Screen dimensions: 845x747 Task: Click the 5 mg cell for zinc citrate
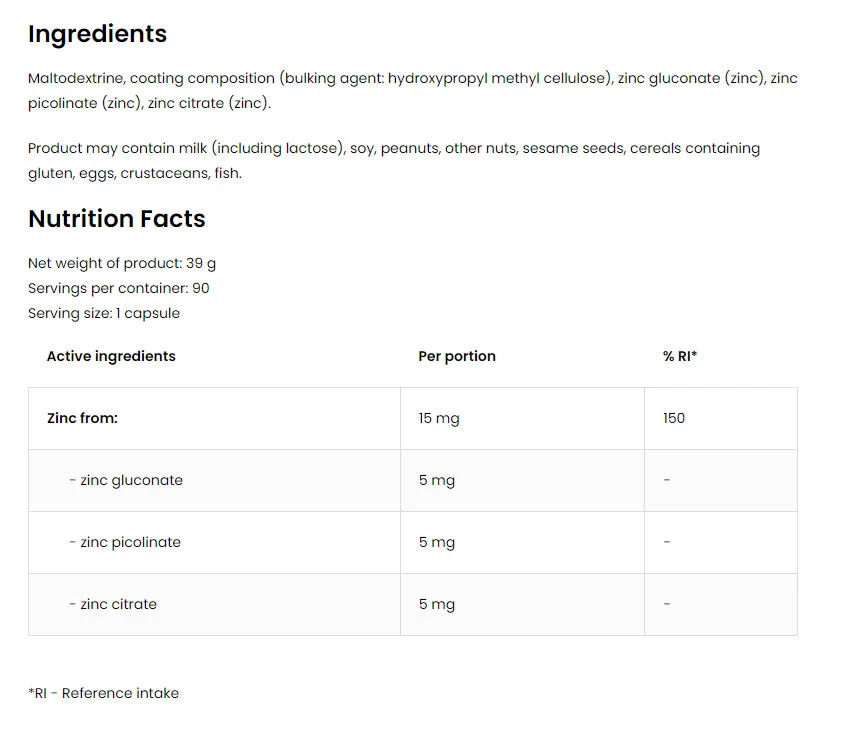pos(437,604)
